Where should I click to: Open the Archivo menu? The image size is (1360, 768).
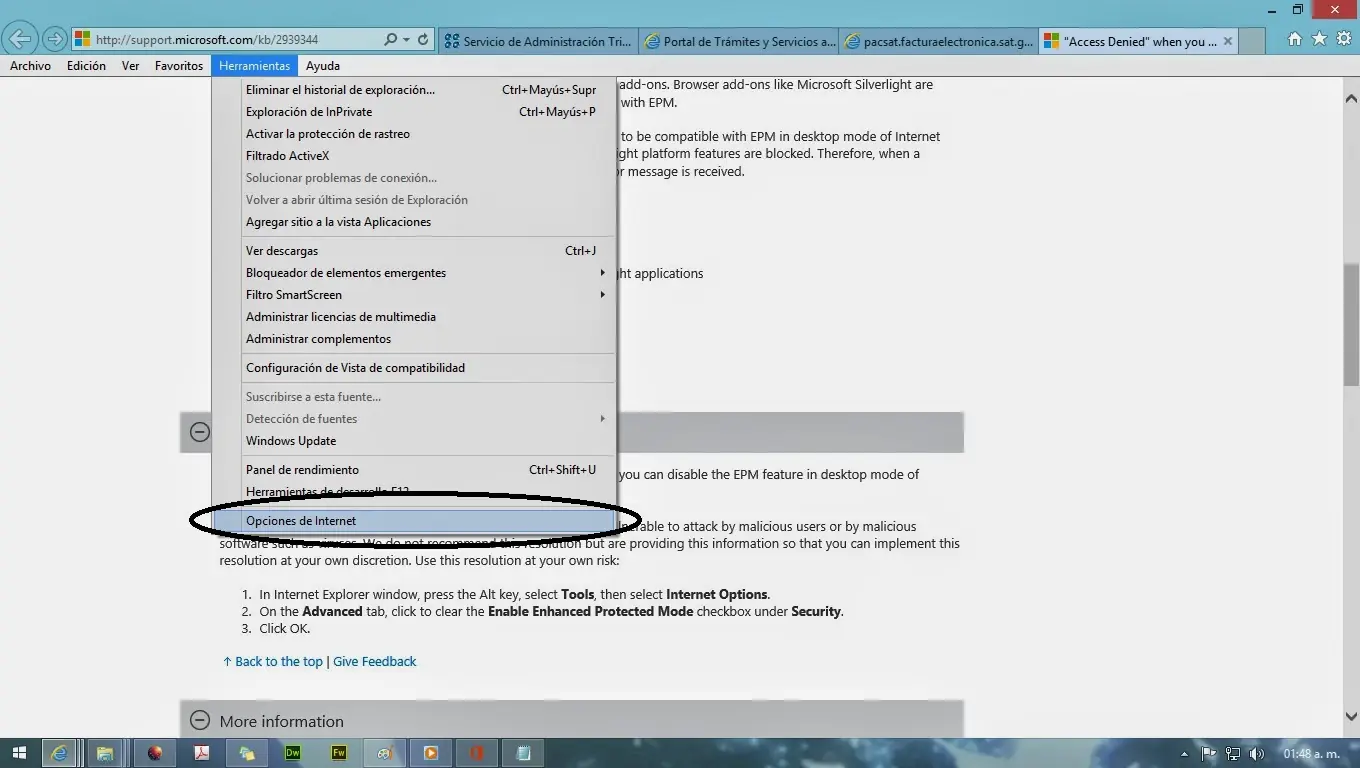click(30, 66)
